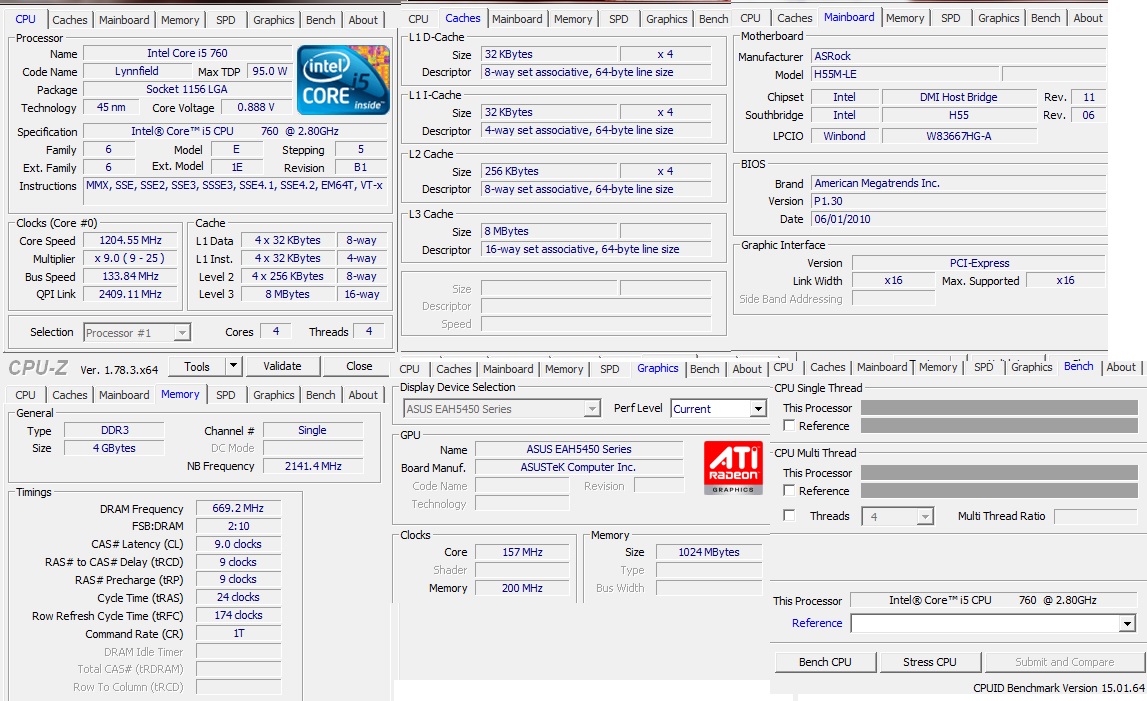The image size is (1147, 701).
Task: Click the ATI Radeon Graphics logo
Action: pos(733,467)
